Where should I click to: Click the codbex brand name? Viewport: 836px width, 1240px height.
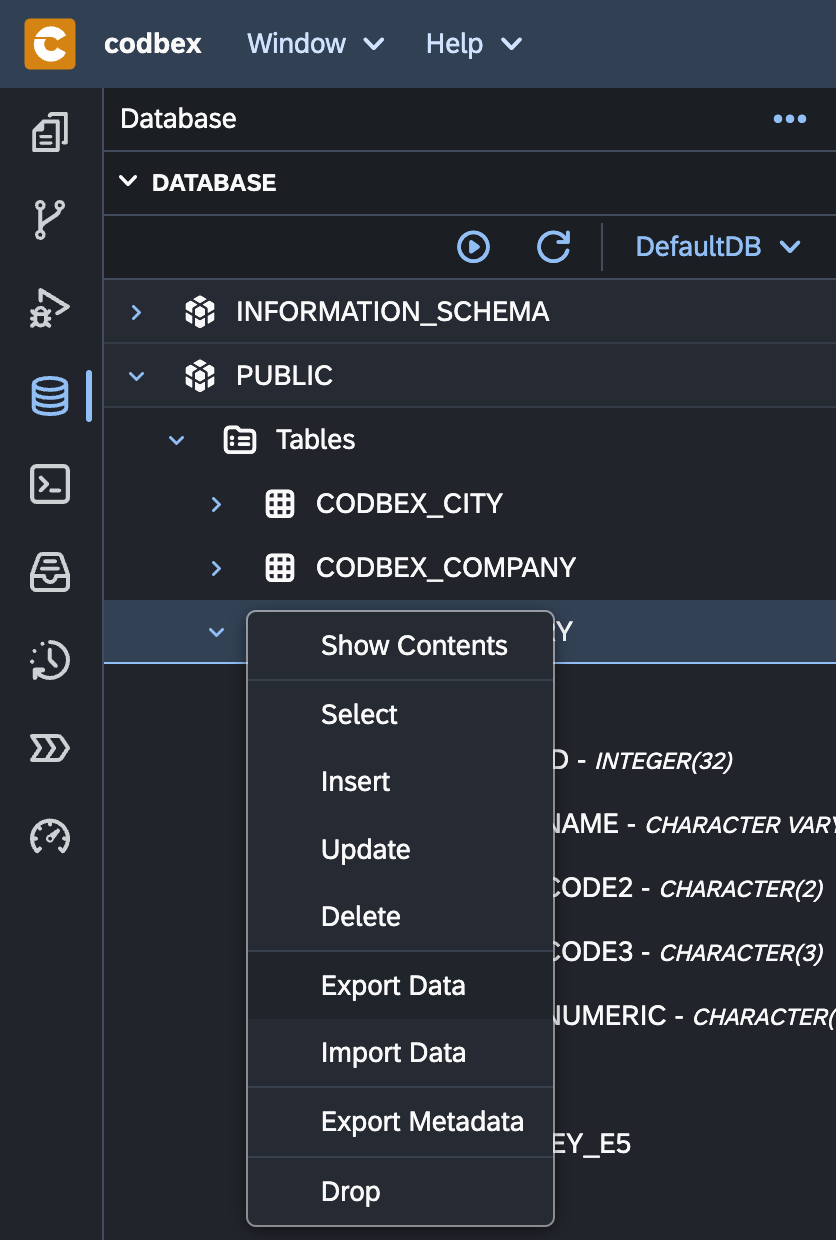pyautogui.click(x=153, y=44)
